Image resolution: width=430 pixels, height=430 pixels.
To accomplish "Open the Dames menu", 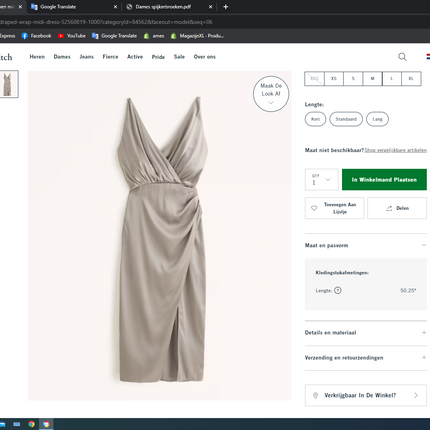I will click(x=62, y=57).
